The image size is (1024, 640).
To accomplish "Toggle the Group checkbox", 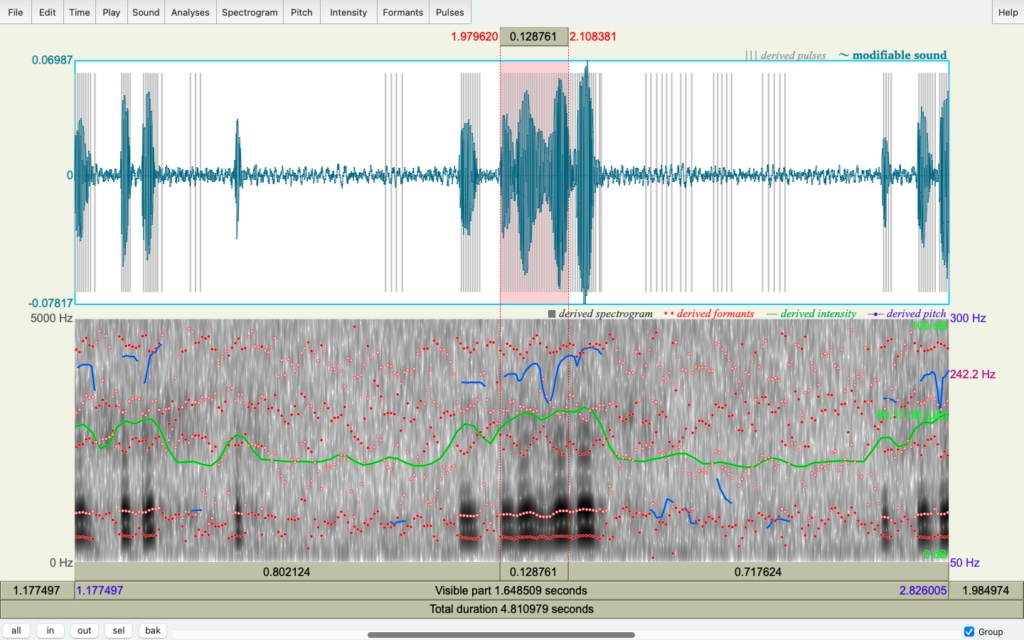I will coord(969,632).
